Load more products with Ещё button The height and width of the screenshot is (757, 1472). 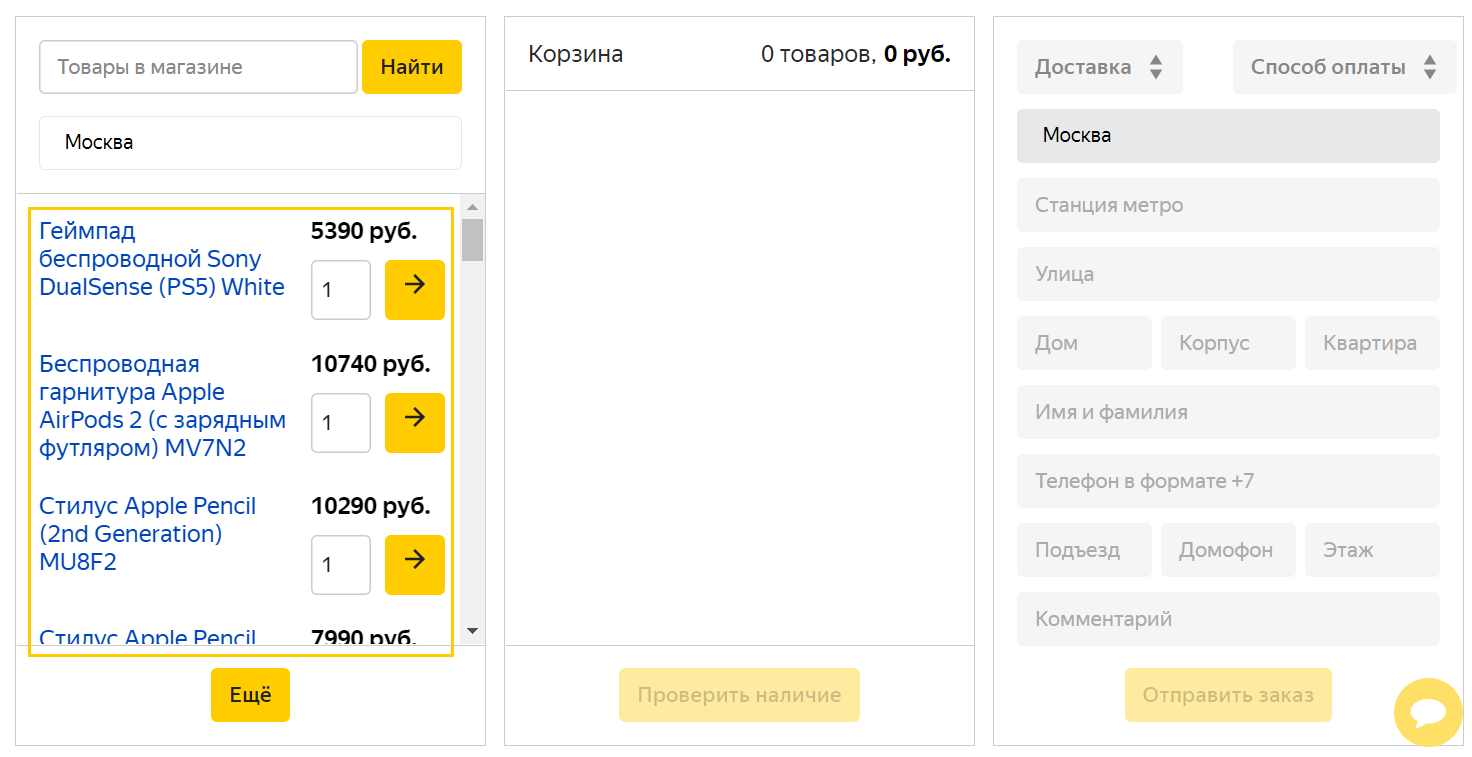tap(250, 695)
